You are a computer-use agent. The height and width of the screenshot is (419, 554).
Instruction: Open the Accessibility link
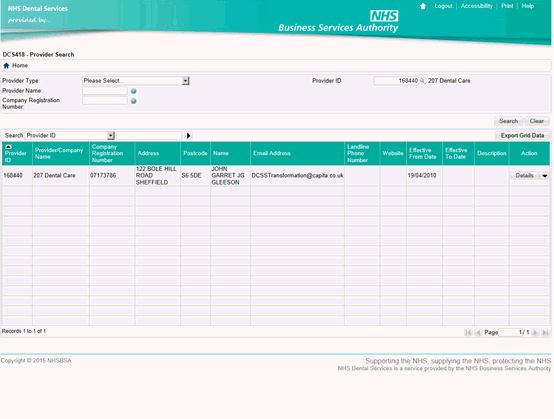477,6
